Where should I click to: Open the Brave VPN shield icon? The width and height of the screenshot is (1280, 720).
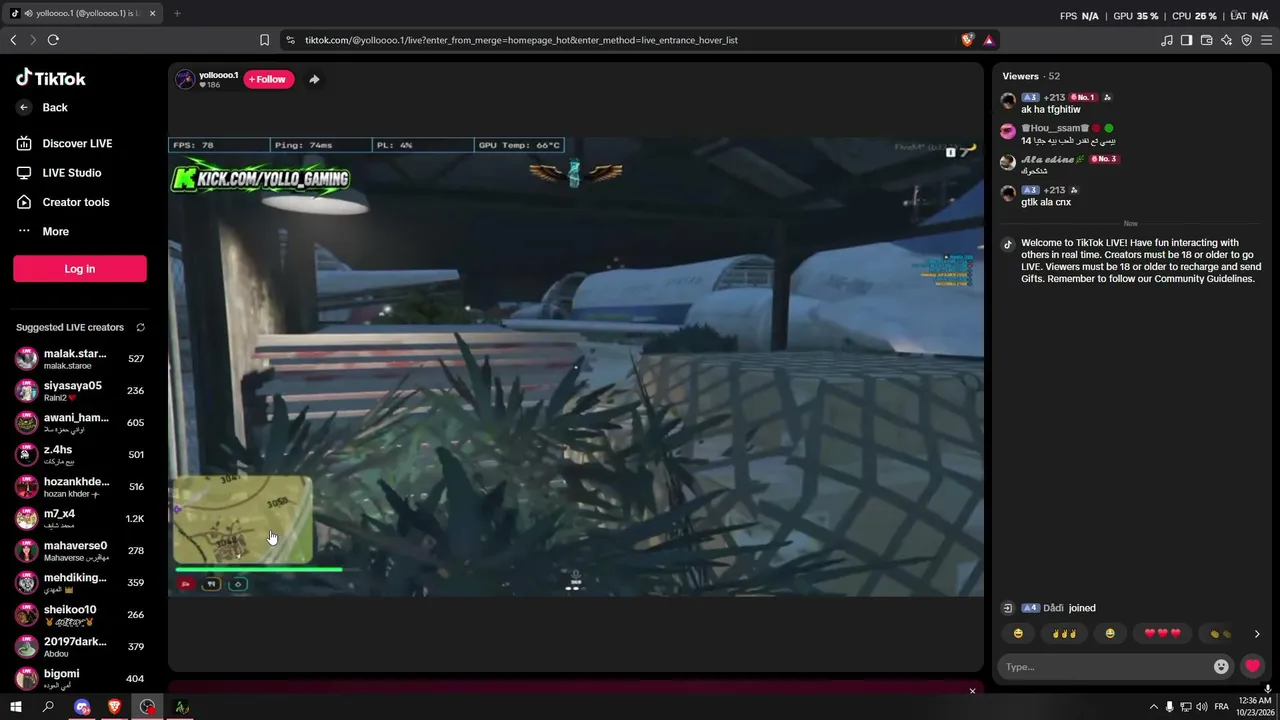point(1246,40)
